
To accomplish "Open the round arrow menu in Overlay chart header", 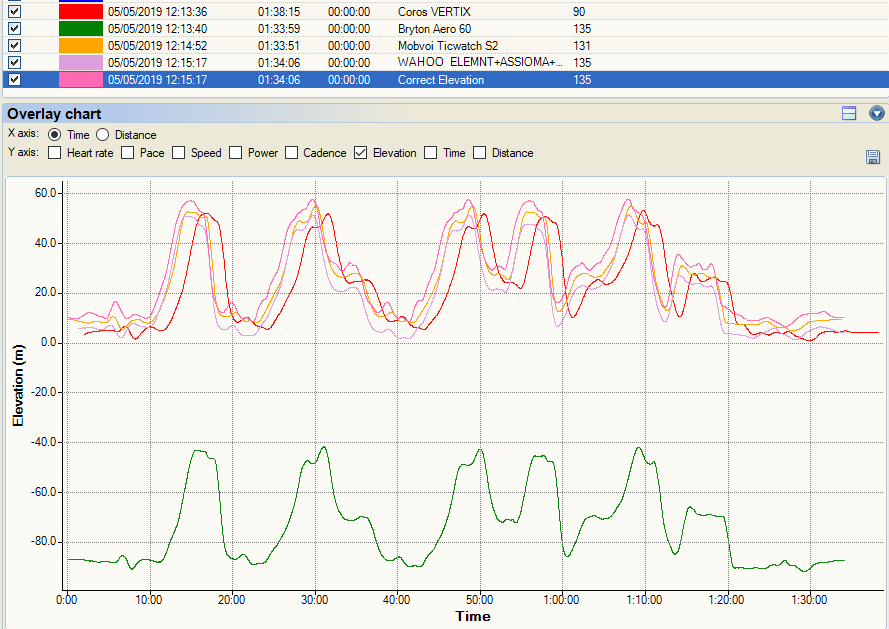I will (877, 114).
